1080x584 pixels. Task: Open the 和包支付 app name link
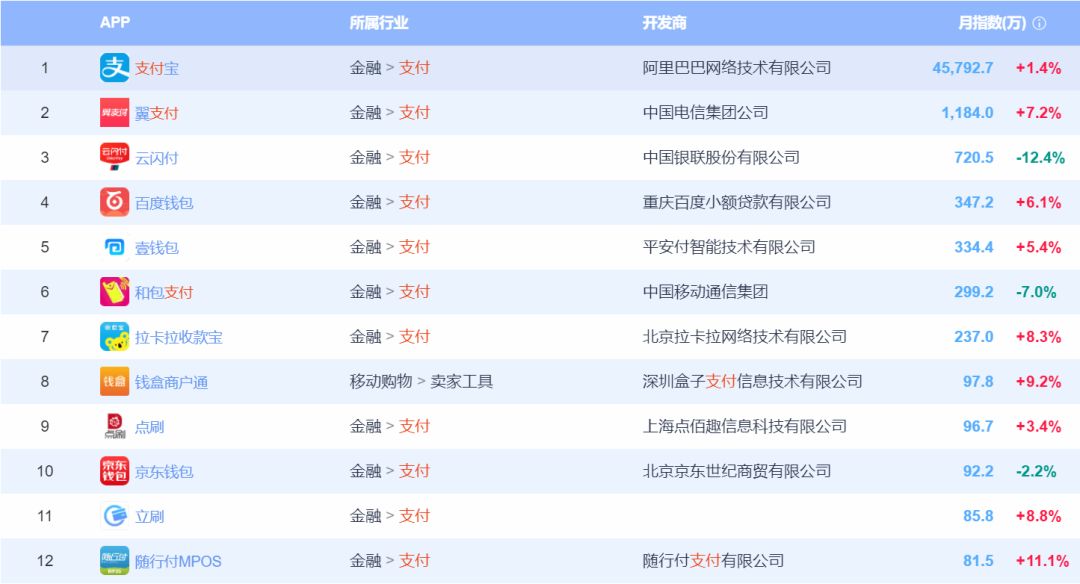tap(164, 292)
